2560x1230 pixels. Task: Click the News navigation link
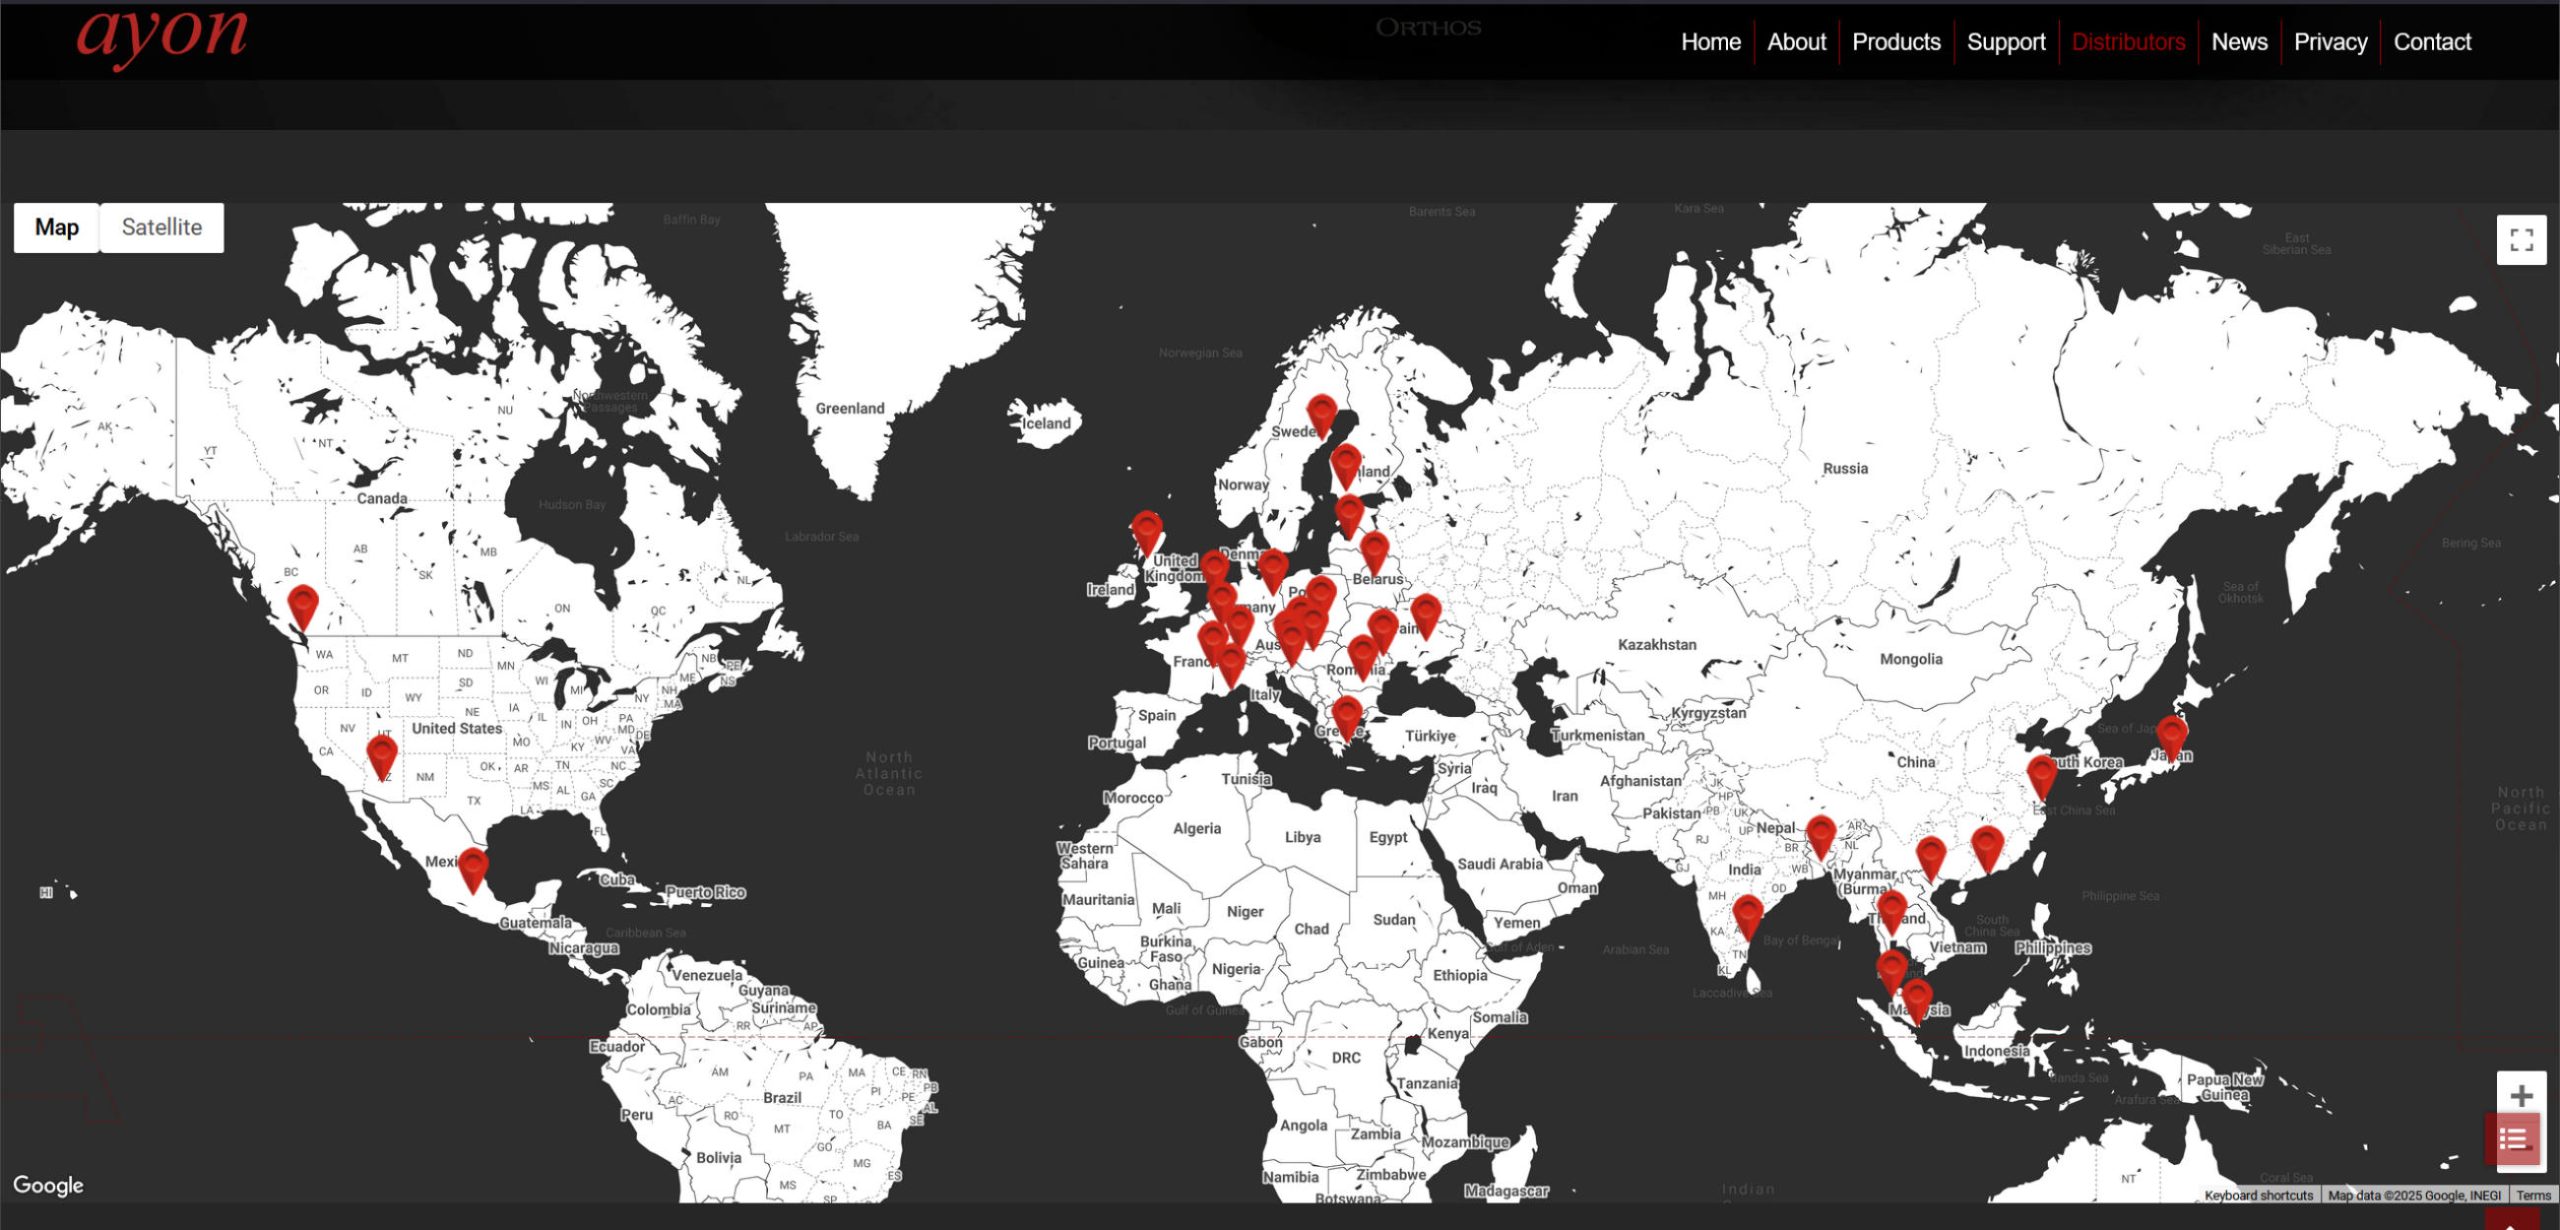[2239, 42]
